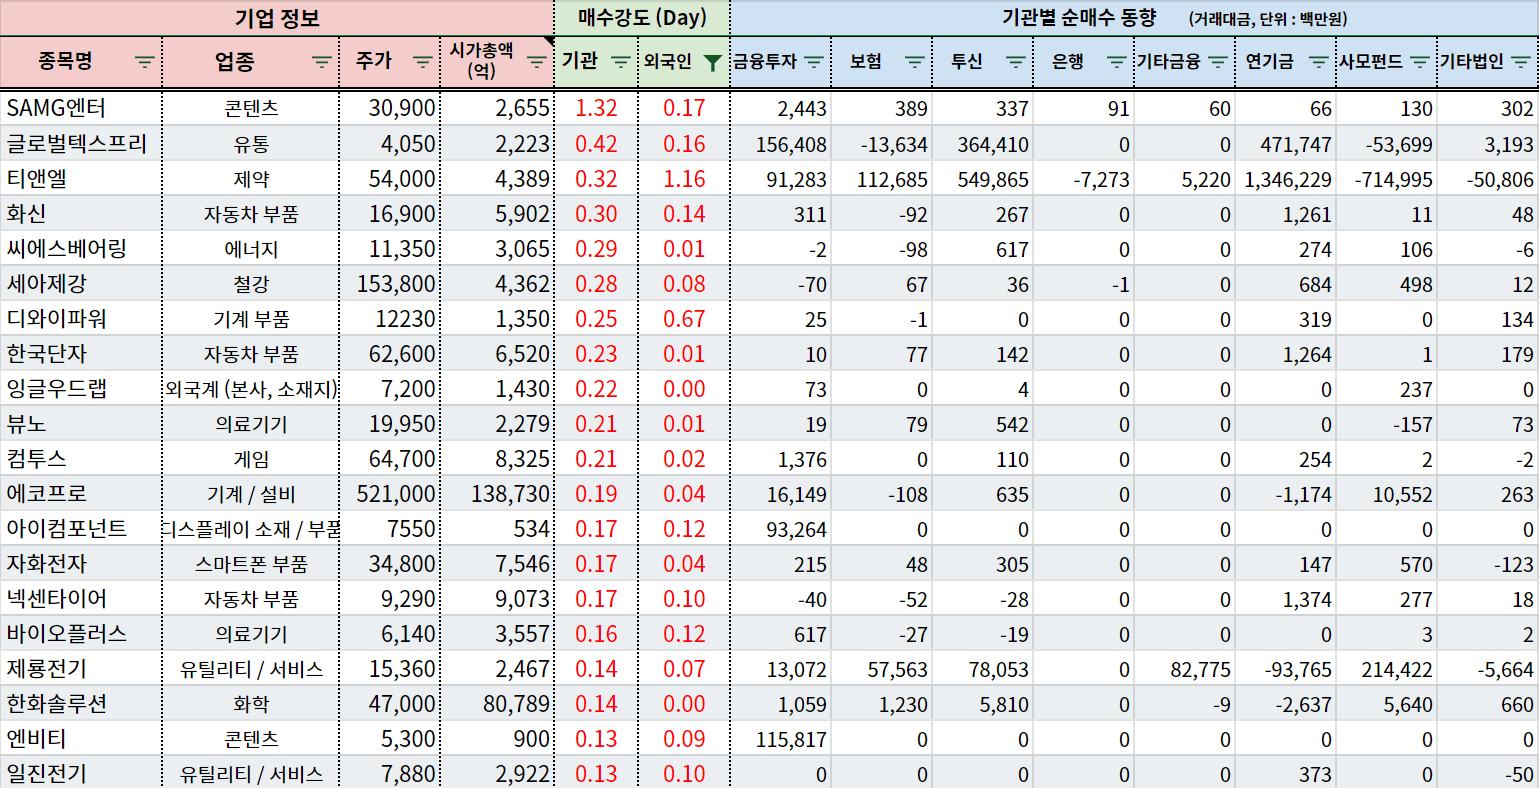This screenshot has height=788, width=1539.
Task: Open the 기타금융 filter dropdown
Action: click(x=1218, y=62)
